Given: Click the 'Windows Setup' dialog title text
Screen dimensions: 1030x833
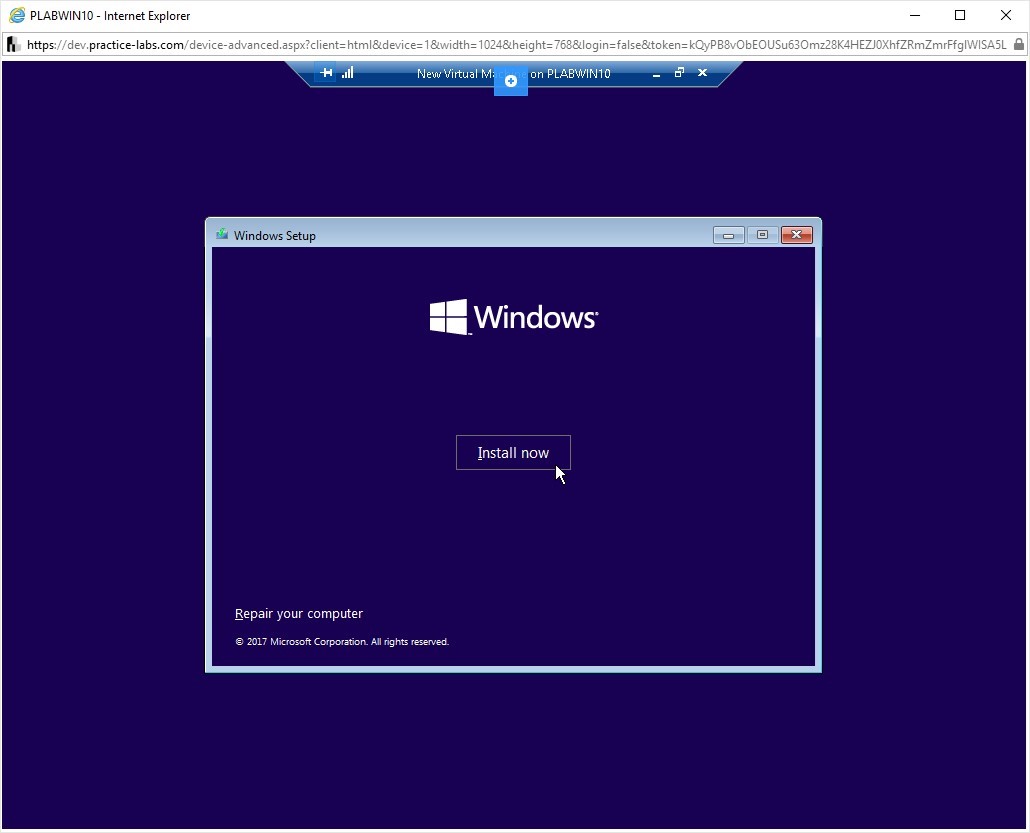Looking at the screenshot, I should [275, 236].
